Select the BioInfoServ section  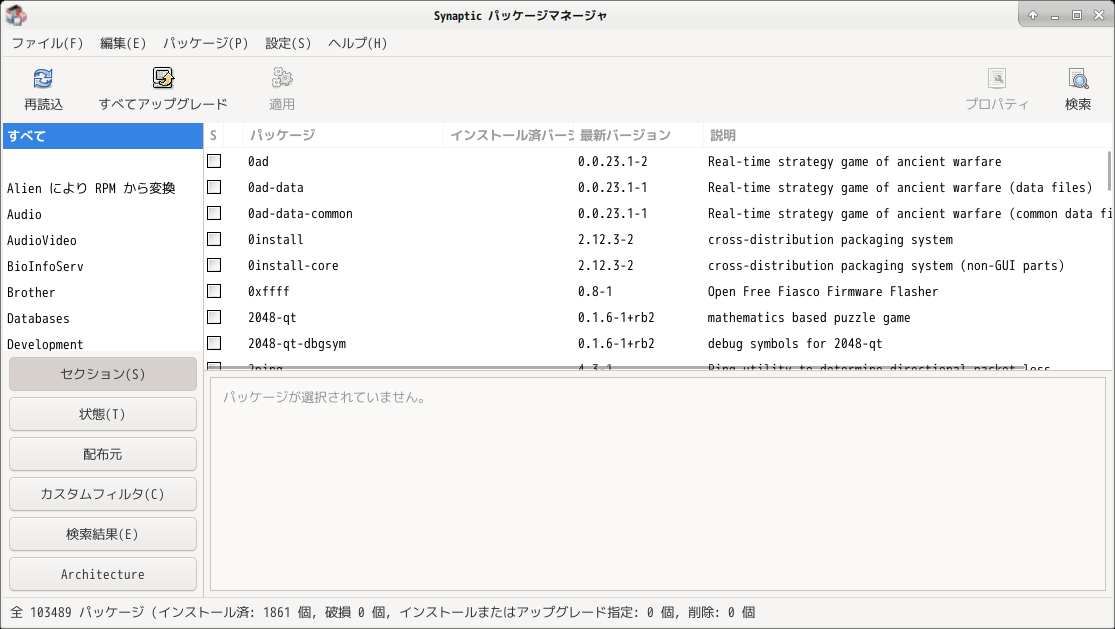pos(102,267)
